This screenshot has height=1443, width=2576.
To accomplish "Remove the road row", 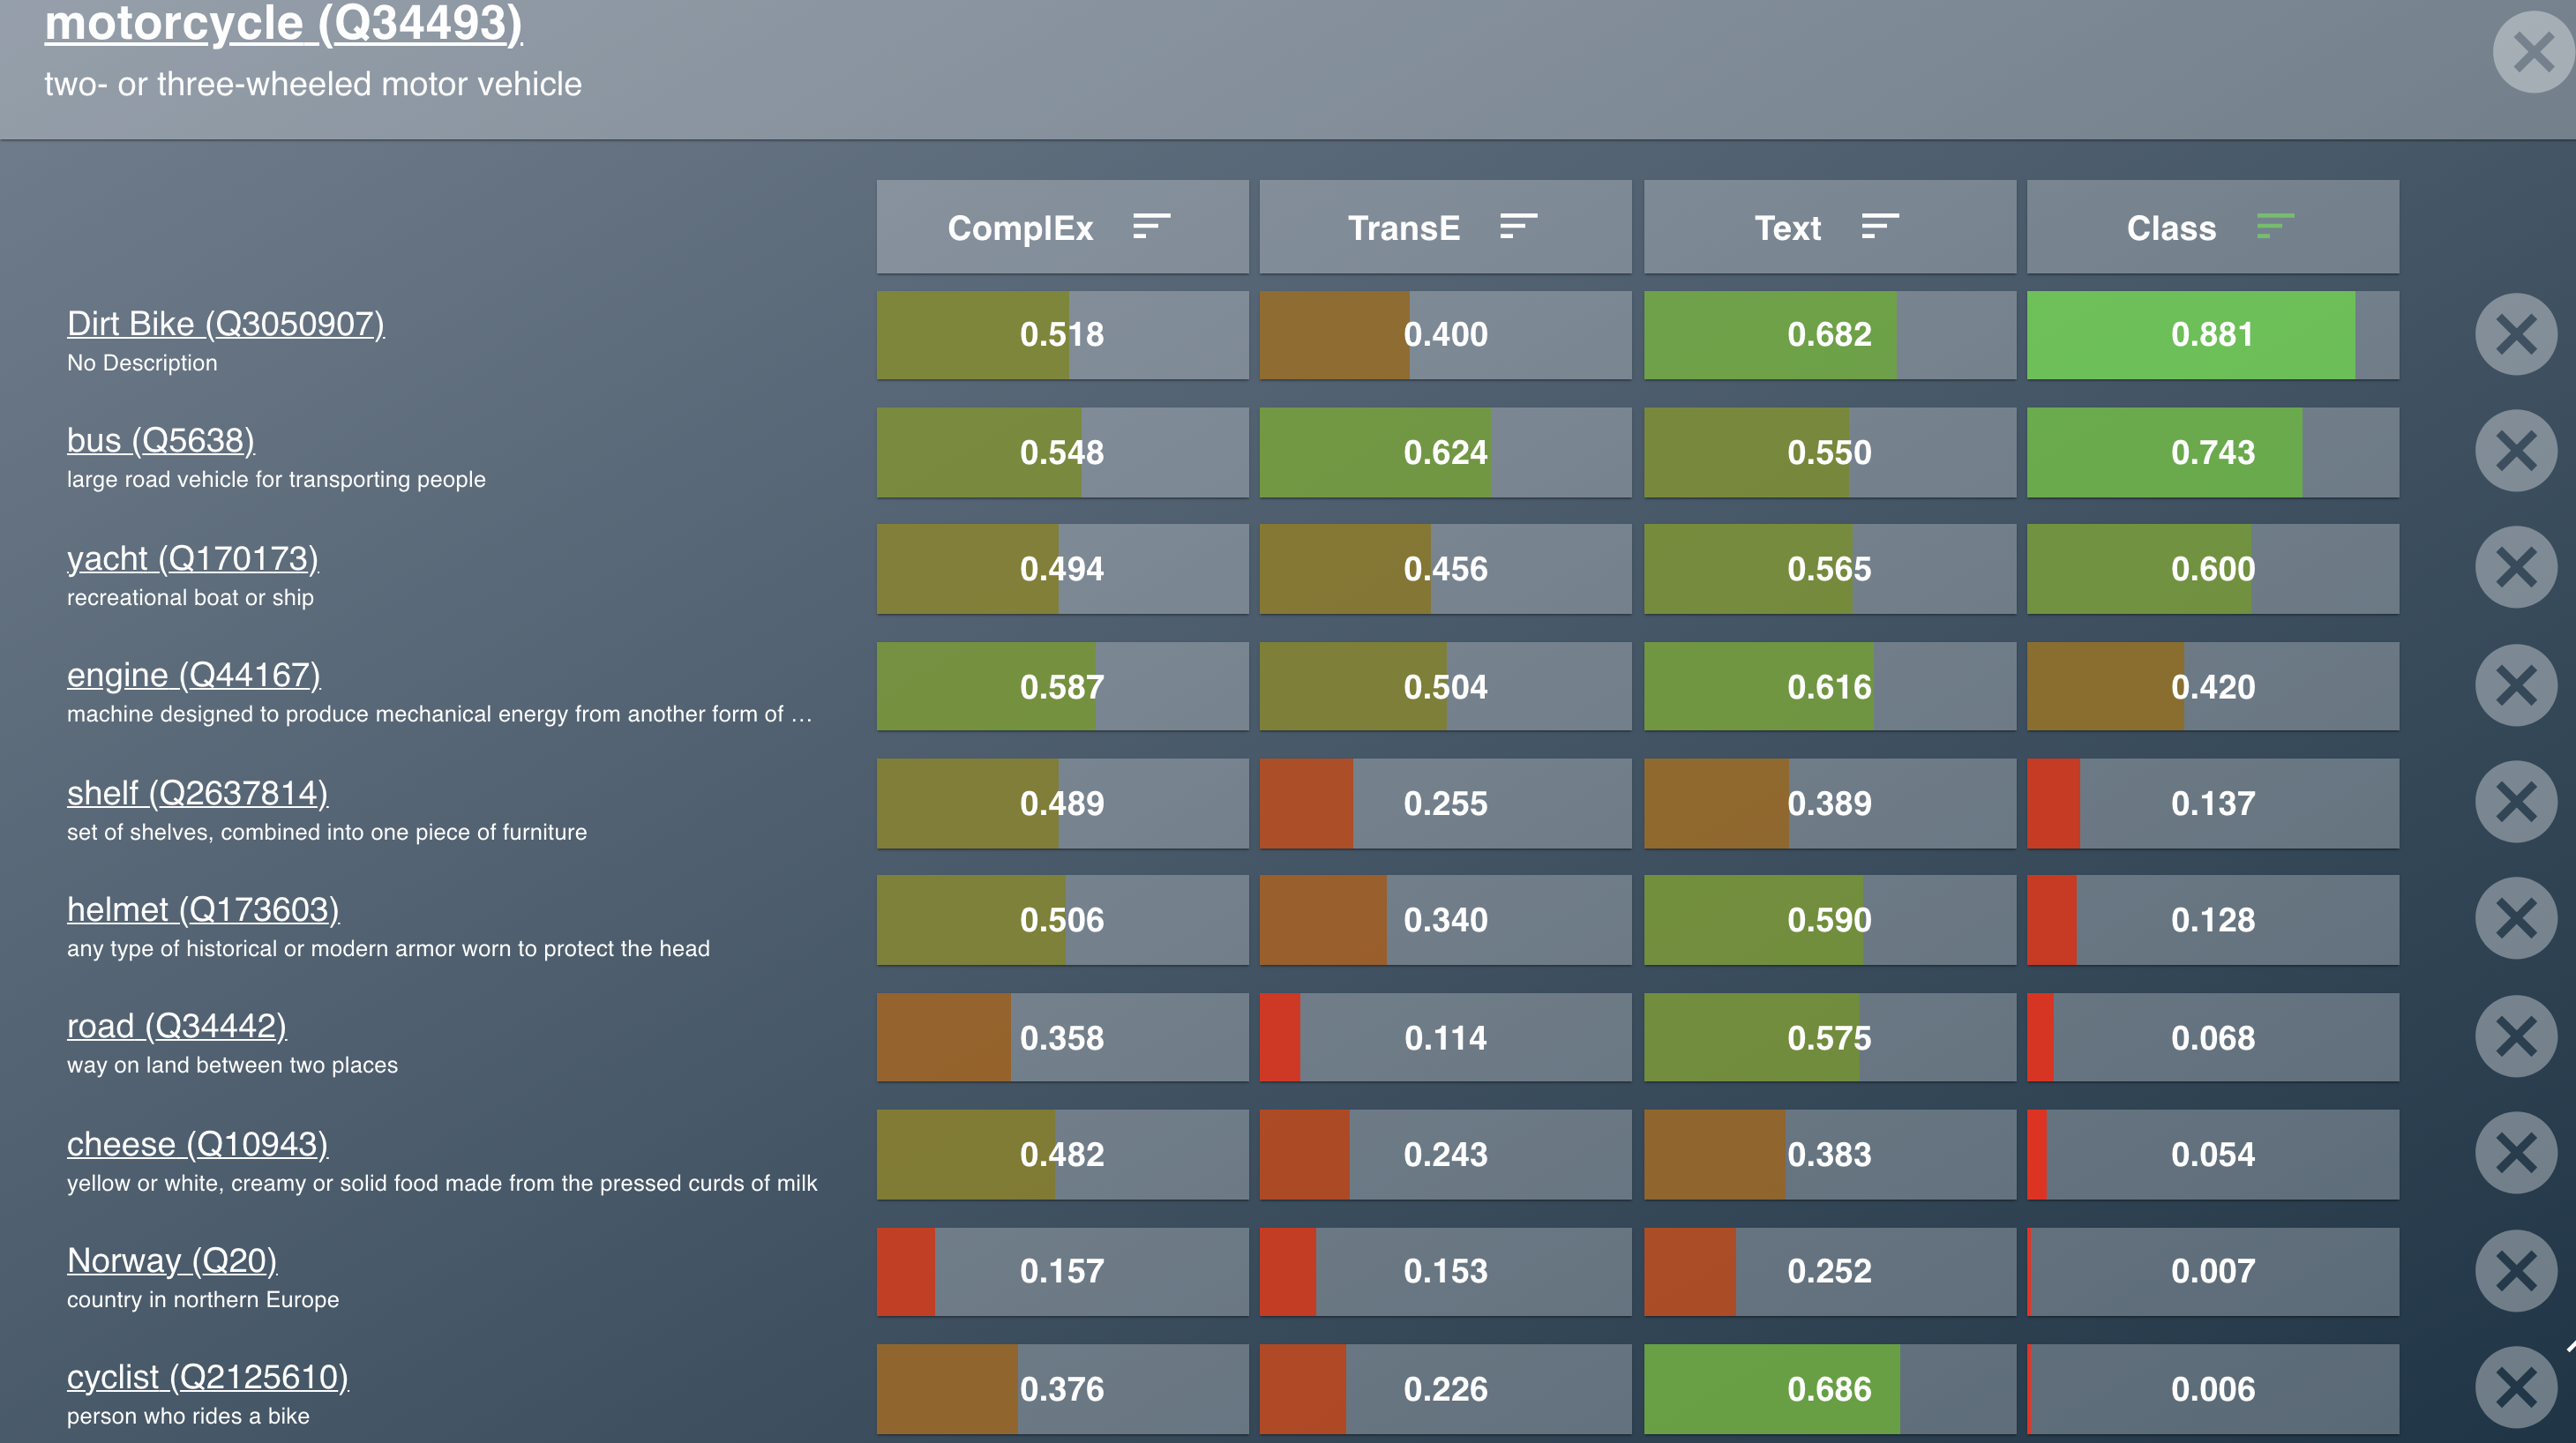I will click(2516, 1037).
